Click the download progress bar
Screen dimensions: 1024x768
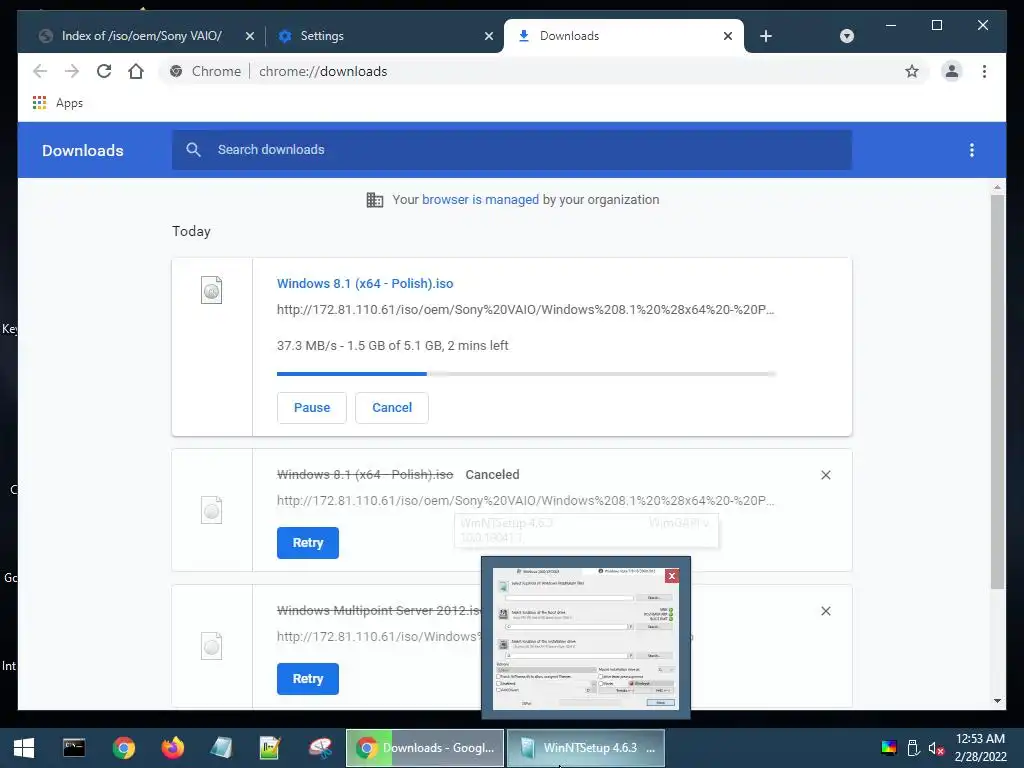click(x=526, y=374)
